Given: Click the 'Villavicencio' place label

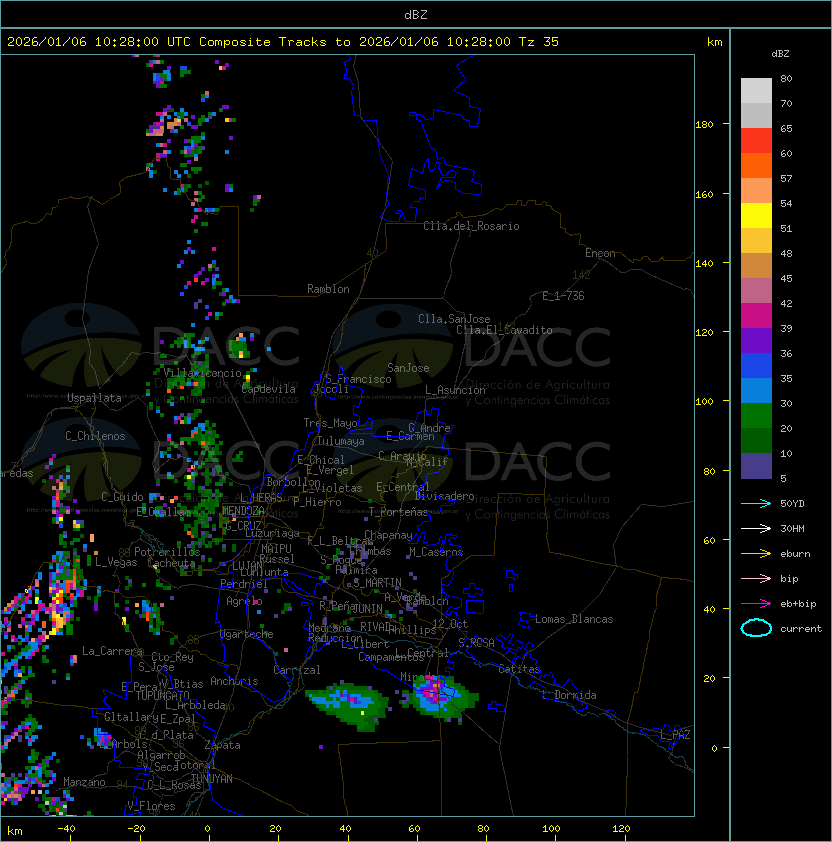Looking at the screenshot, I should [x=202, y=373].
